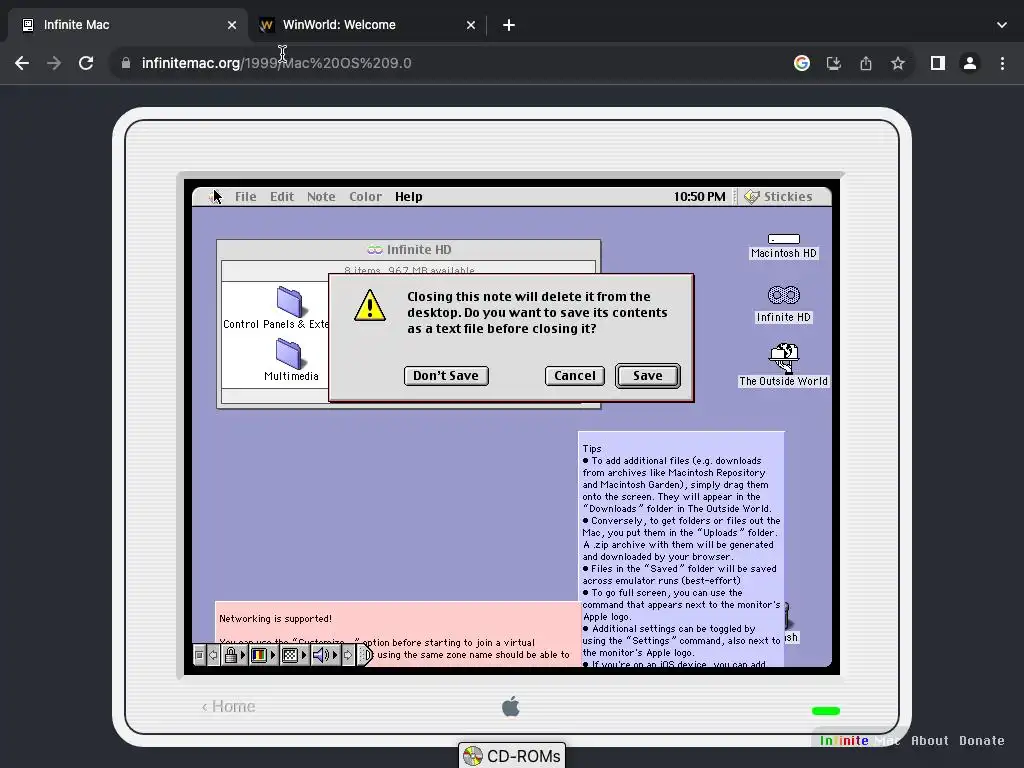Open the Infinite Mac footer link
This screenshot has width=1024, height=768.
tap(859, 741)
